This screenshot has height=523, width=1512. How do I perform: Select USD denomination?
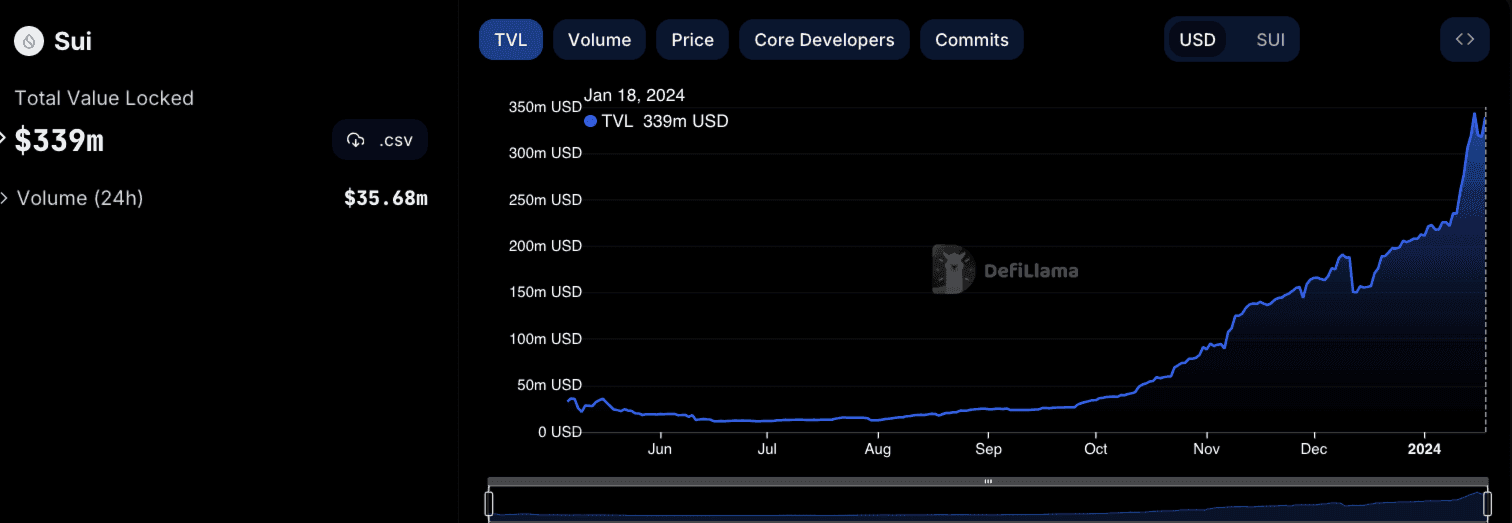tap(1197, 40)
